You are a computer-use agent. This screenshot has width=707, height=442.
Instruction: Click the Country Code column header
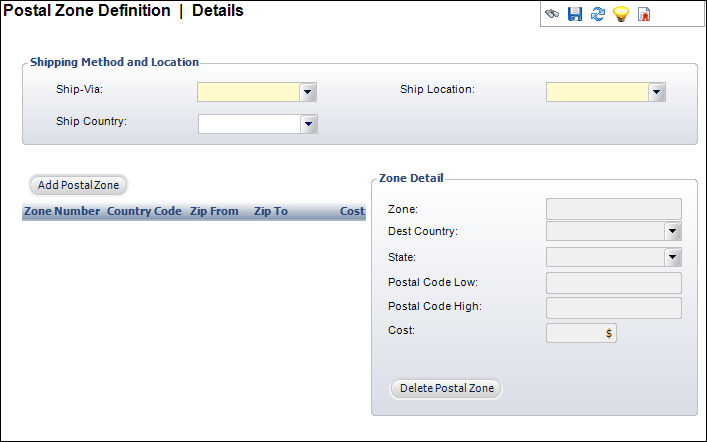coord(144,212)
